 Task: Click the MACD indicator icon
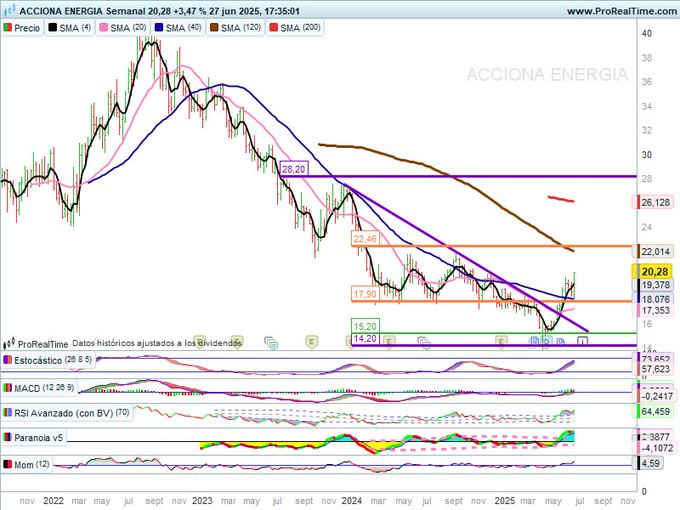7,388
